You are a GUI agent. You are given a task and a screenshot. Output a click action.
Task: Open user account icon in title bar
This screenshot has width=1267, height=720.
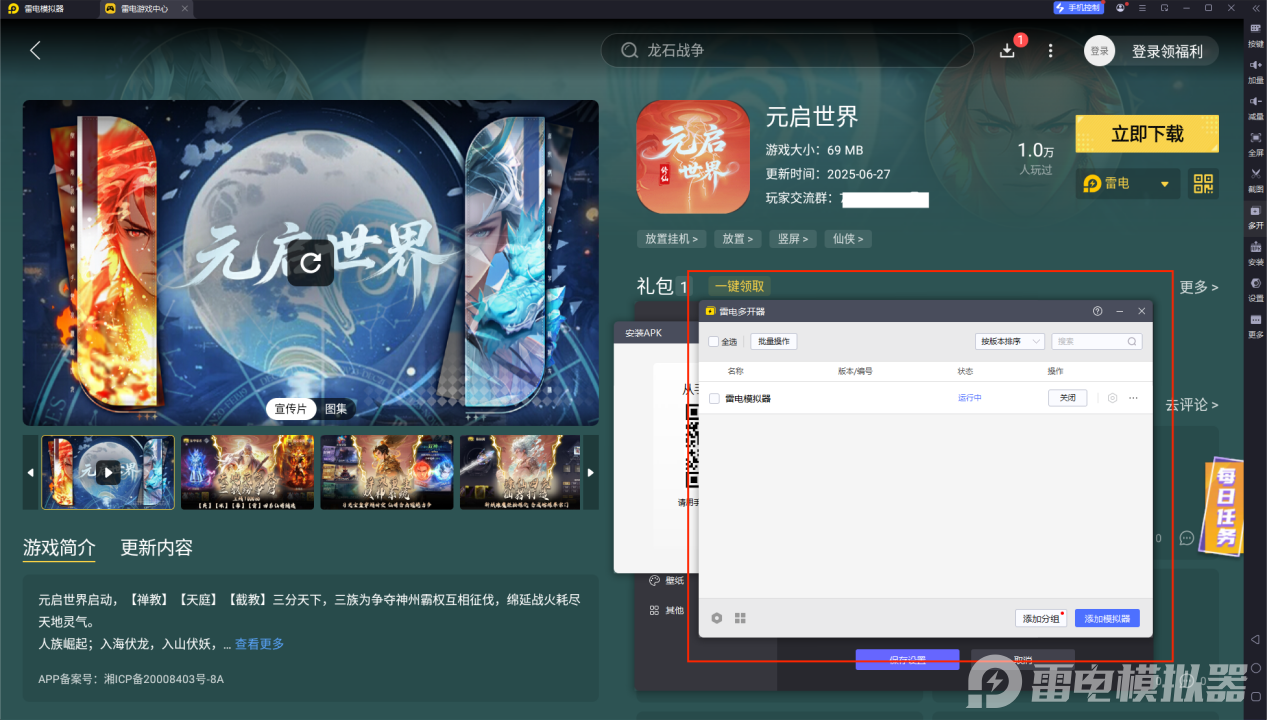[x=1121, y=8]
